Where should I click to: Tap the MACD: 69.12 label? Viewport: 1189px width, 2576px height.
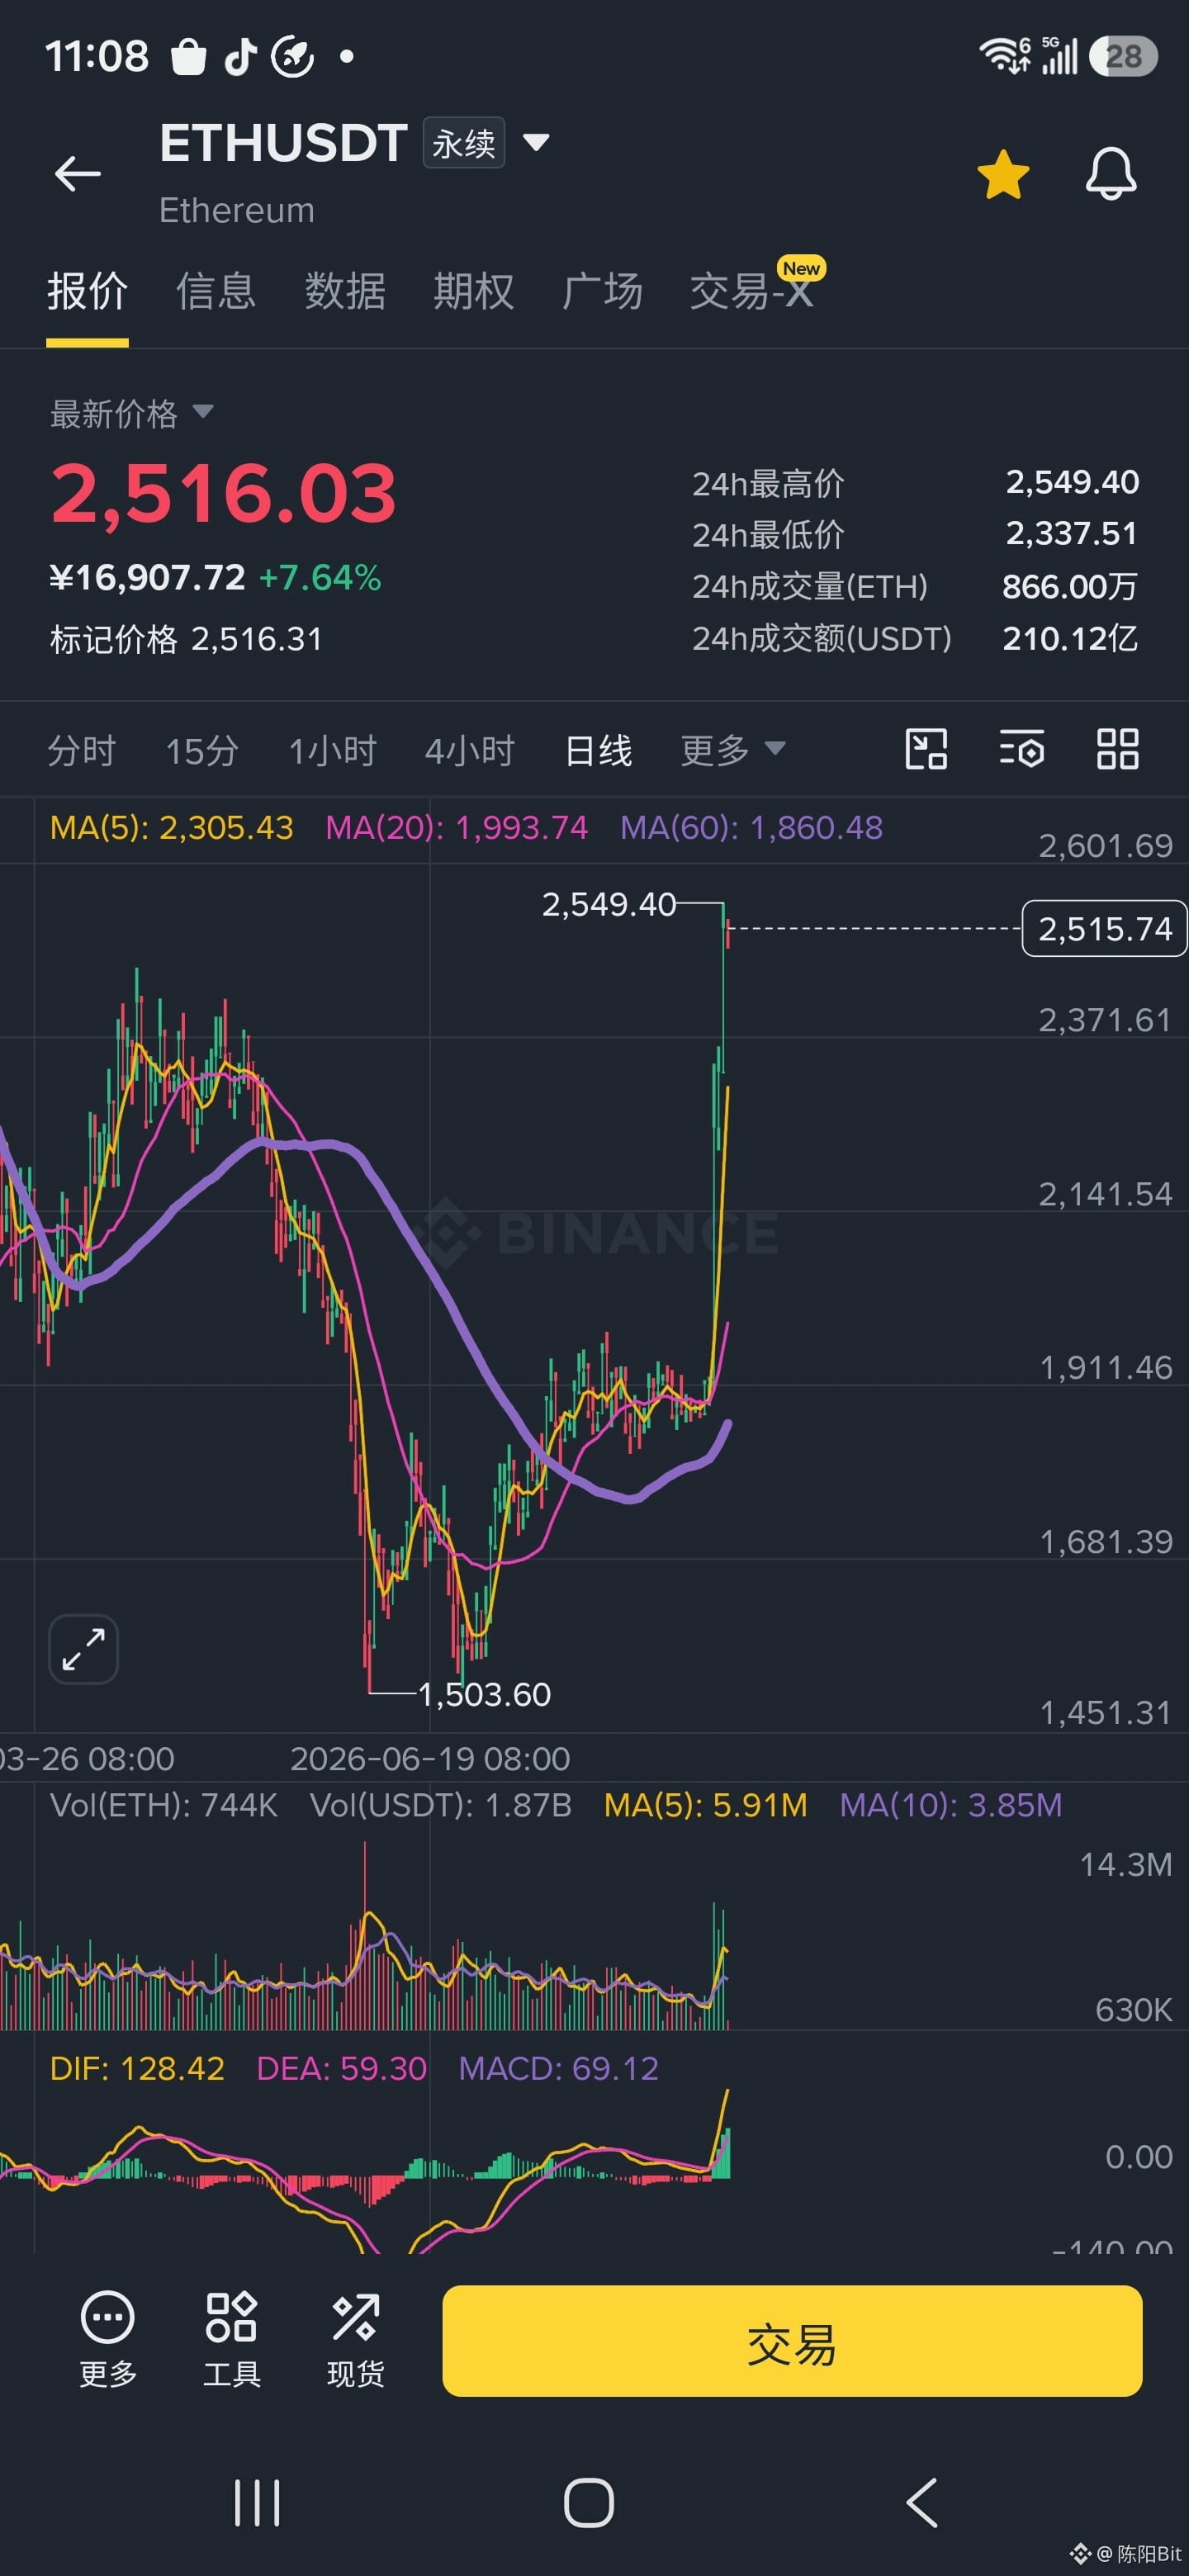point(558,2068)
